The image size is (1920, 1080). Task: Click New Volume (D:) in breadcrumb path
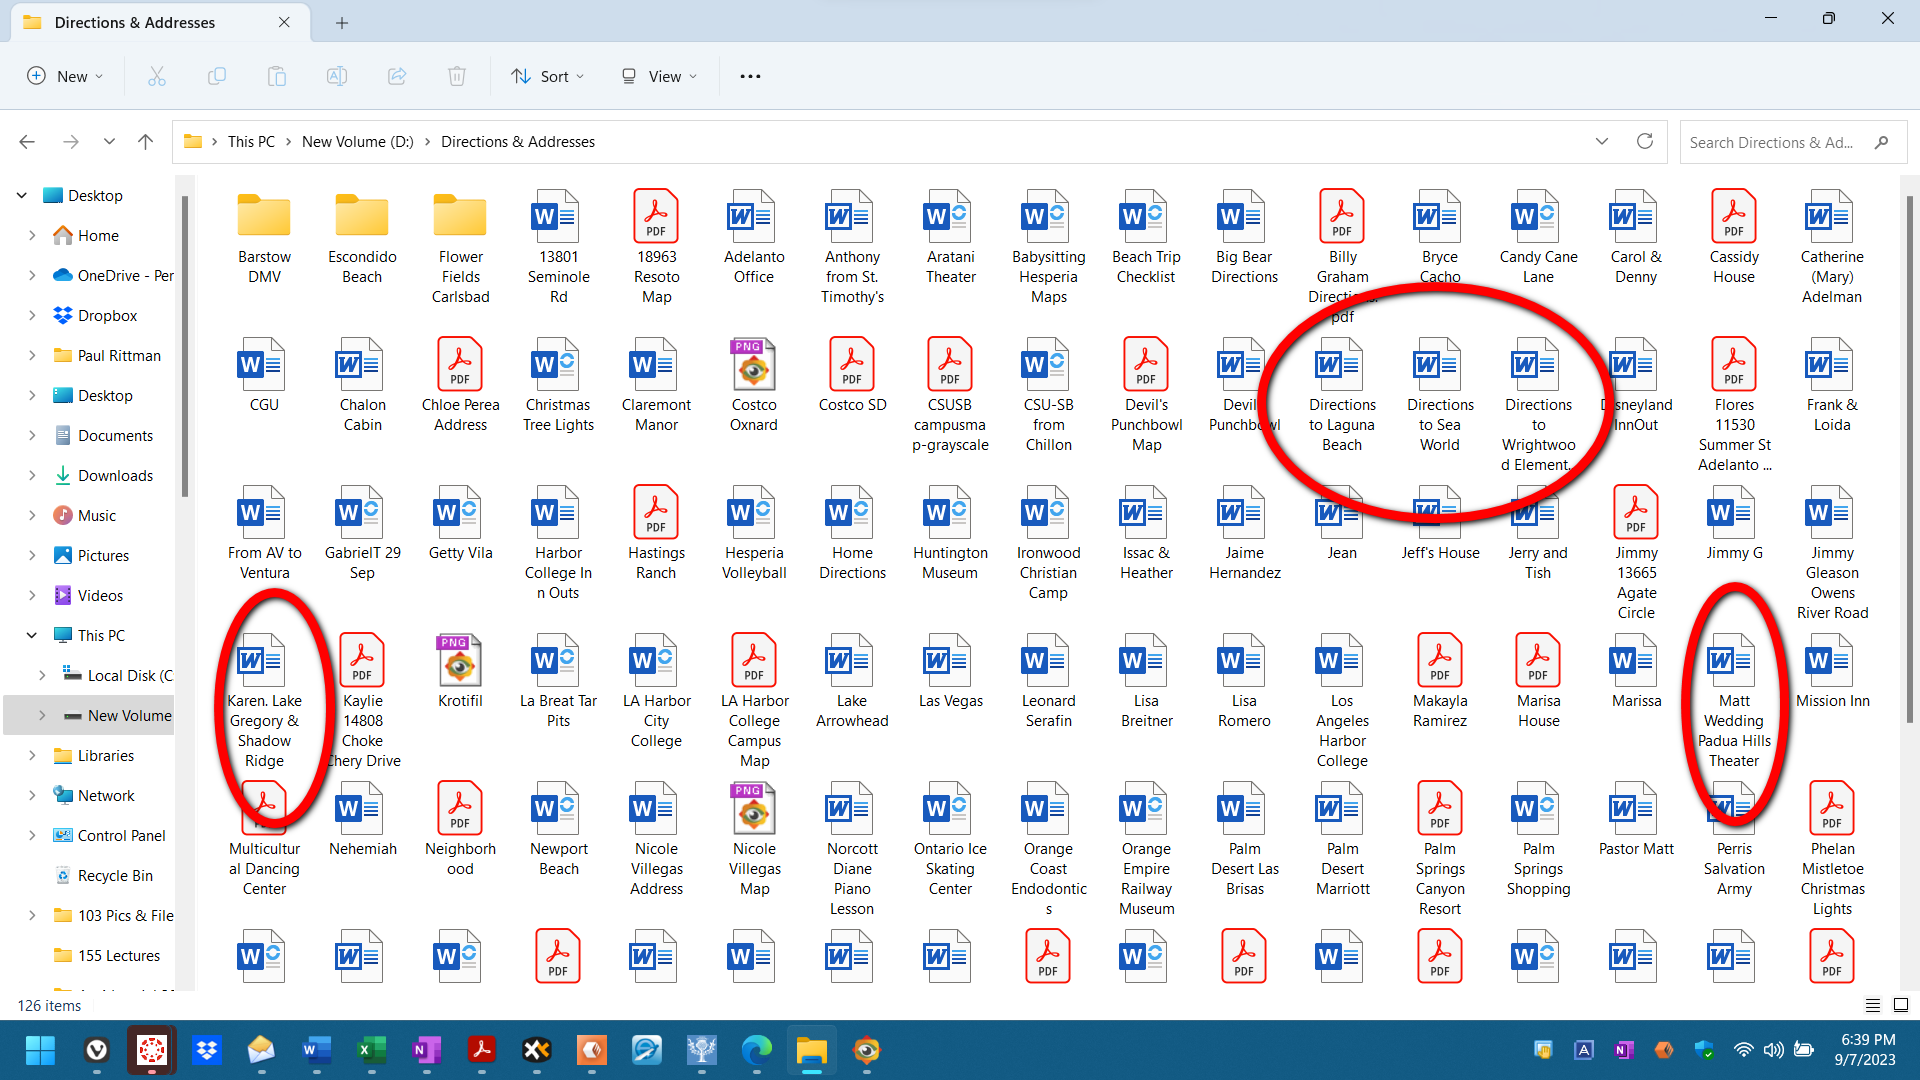point(357,141)
